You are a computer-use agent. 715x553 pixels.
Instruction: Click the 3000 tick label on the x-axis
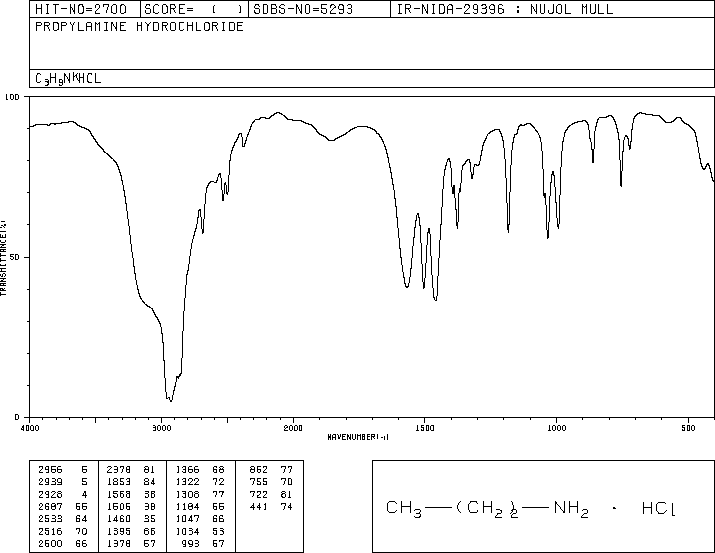(x=161, y=428)
